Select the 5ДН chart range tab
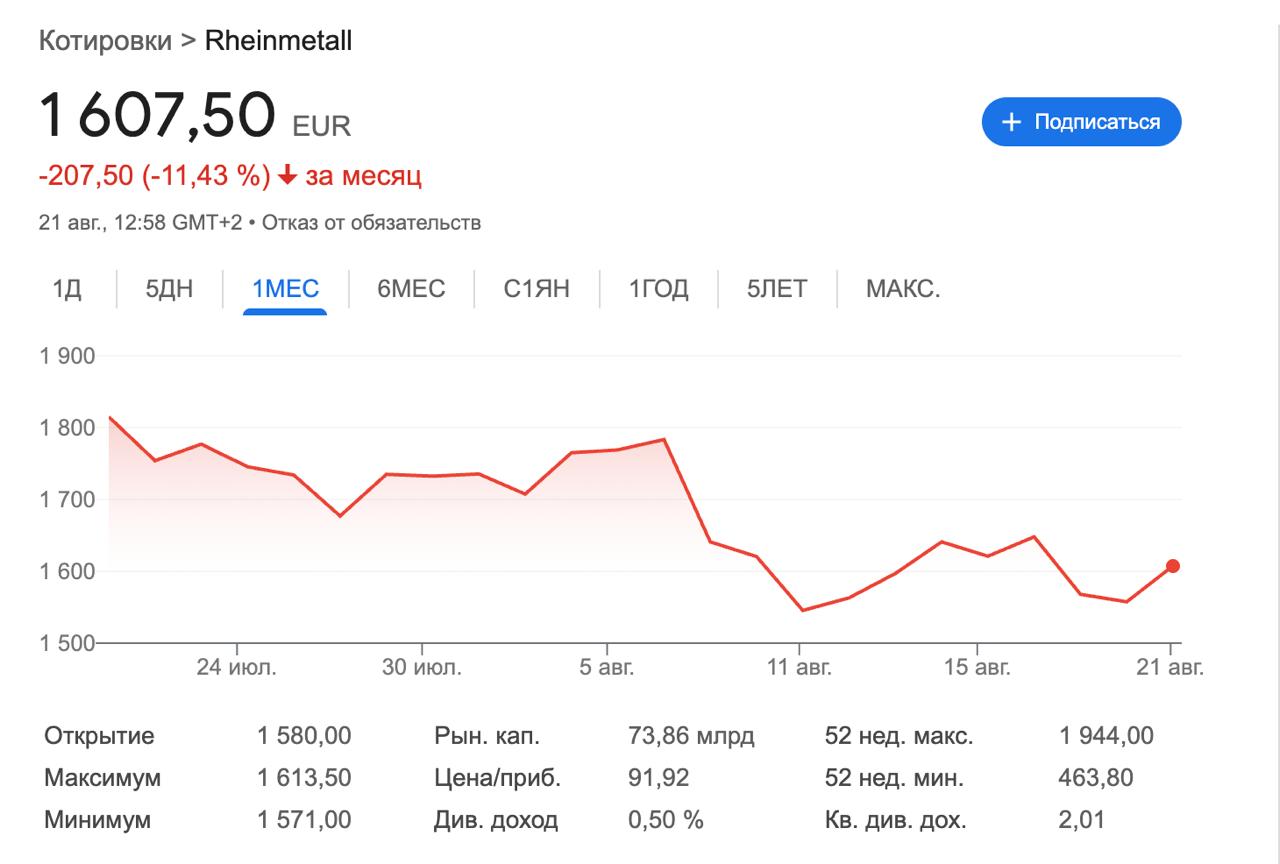1280x864 pixels. 169,290
